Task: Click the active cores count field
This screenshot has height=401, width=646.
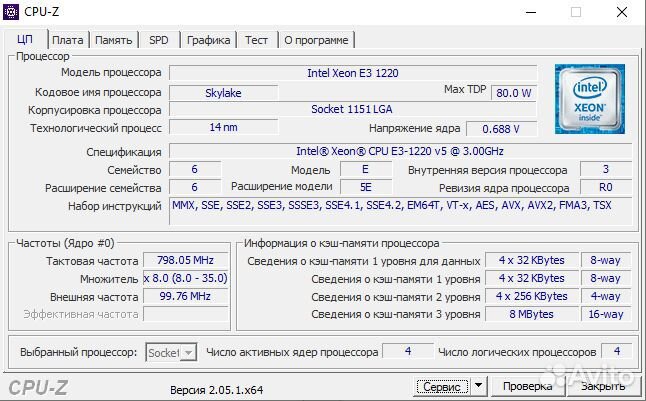Action: (408, 351)
